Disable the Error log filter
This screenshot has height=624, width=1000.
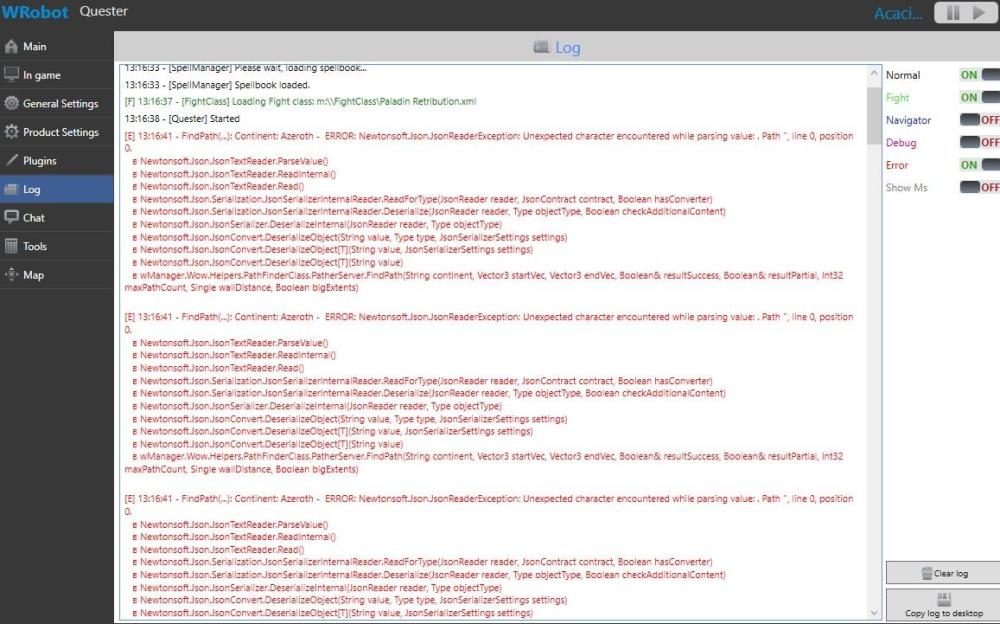pyautogui.click(x=980, y=165)
